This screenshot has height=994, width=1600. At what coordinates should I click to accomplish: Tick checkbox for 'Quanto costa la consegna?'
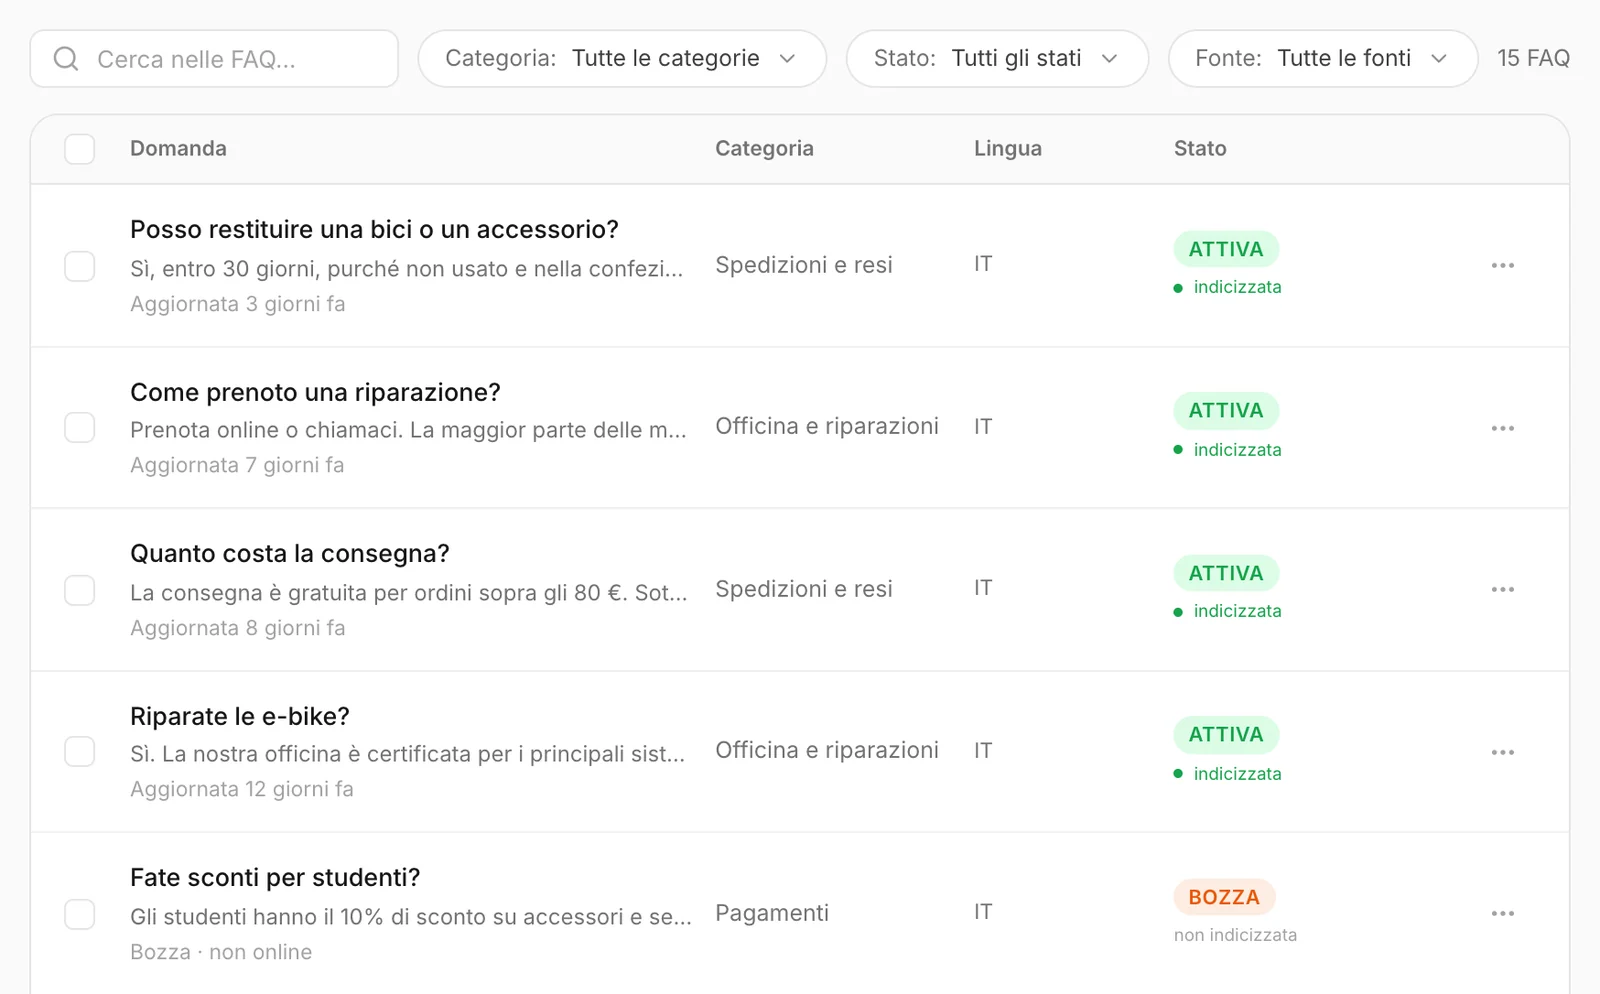pos(80,590)
